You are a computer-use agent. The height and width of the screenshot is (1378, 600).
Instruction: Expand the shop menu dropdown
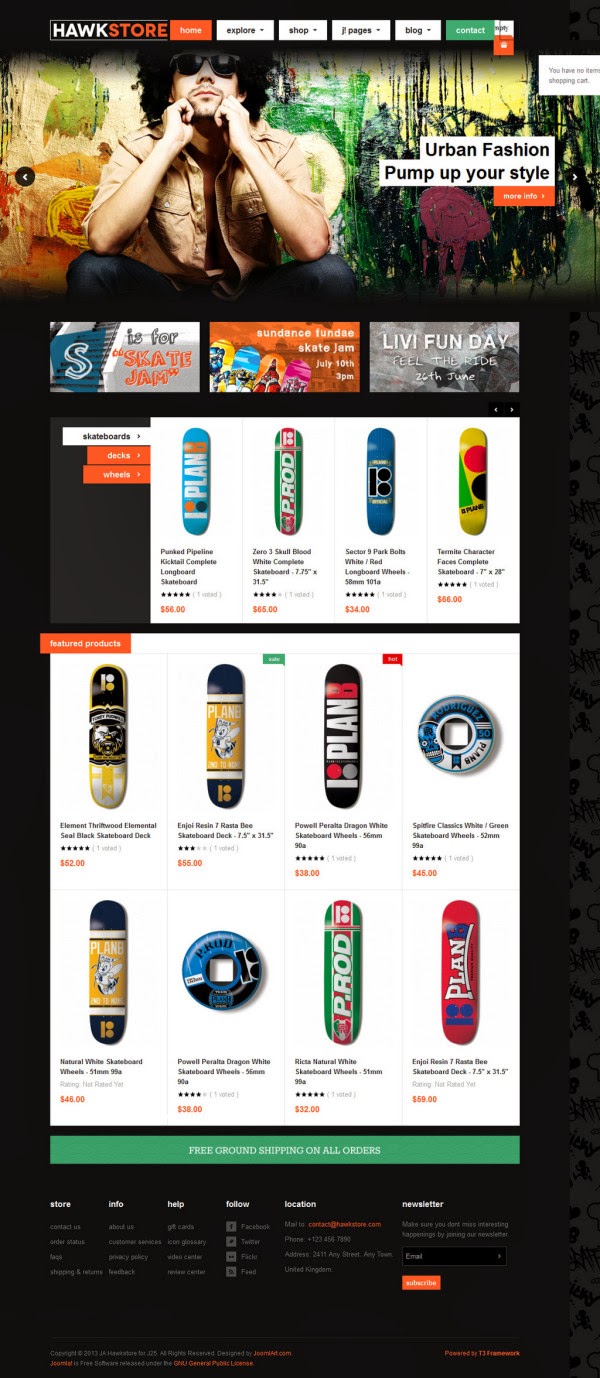(x=303, y=30)
